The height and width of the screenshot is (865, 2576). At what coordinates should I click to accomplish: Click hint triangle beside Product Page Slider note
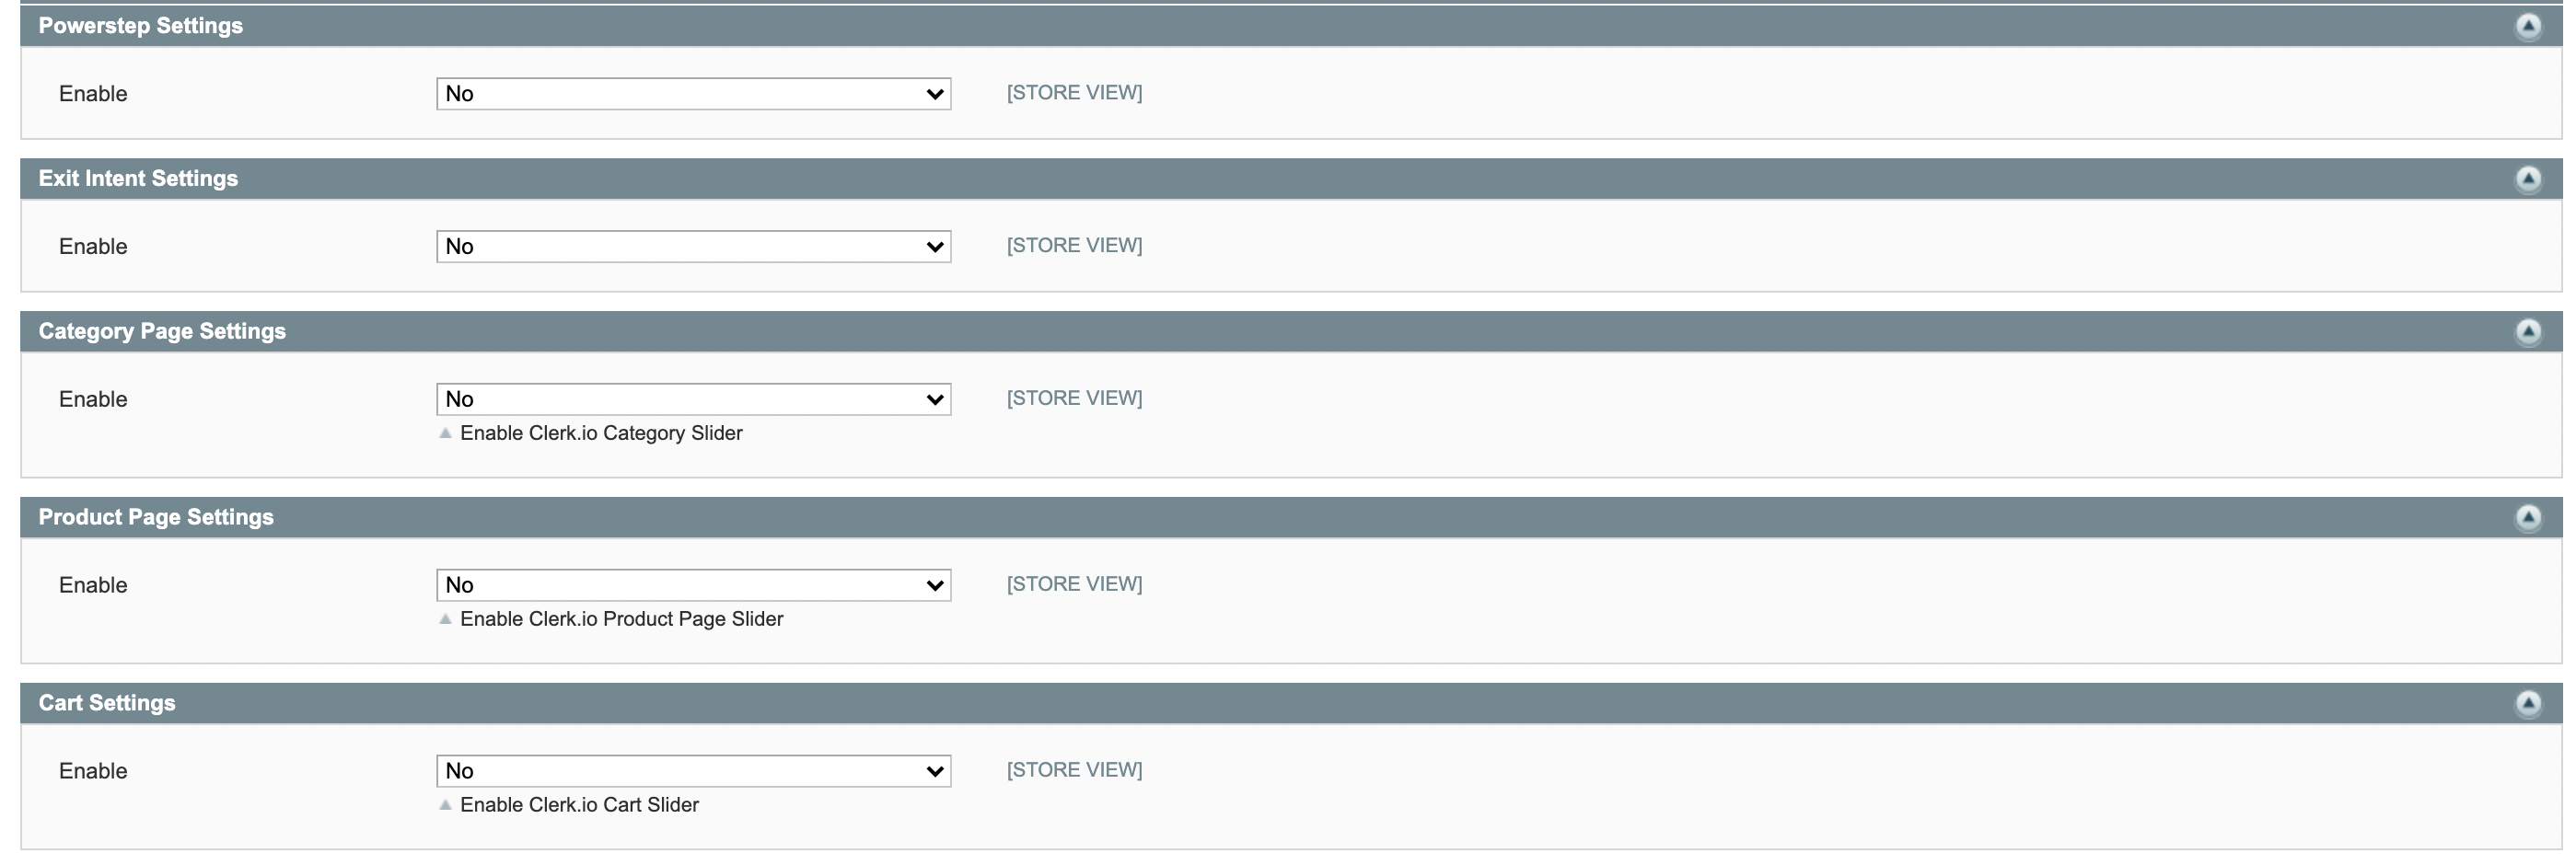pyautogui.click(x=446, y=619)
